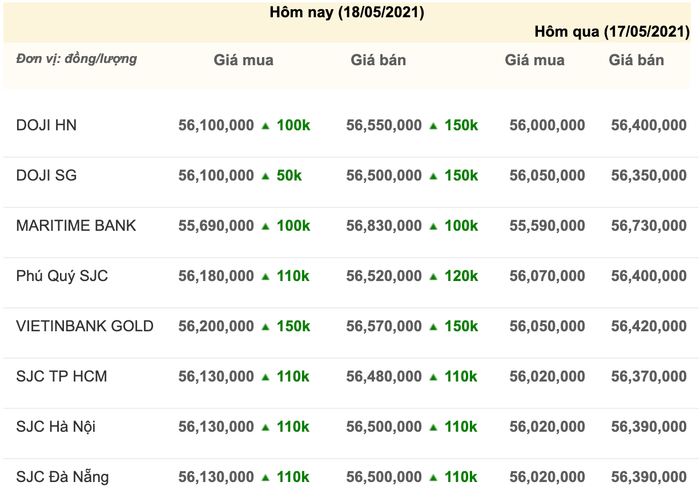The width and height of the screenshot is (700, 497).
Task: Select the "Hôm qua (17/05/2021)" header
Action: pyautogui.click(x=612, y=31)
